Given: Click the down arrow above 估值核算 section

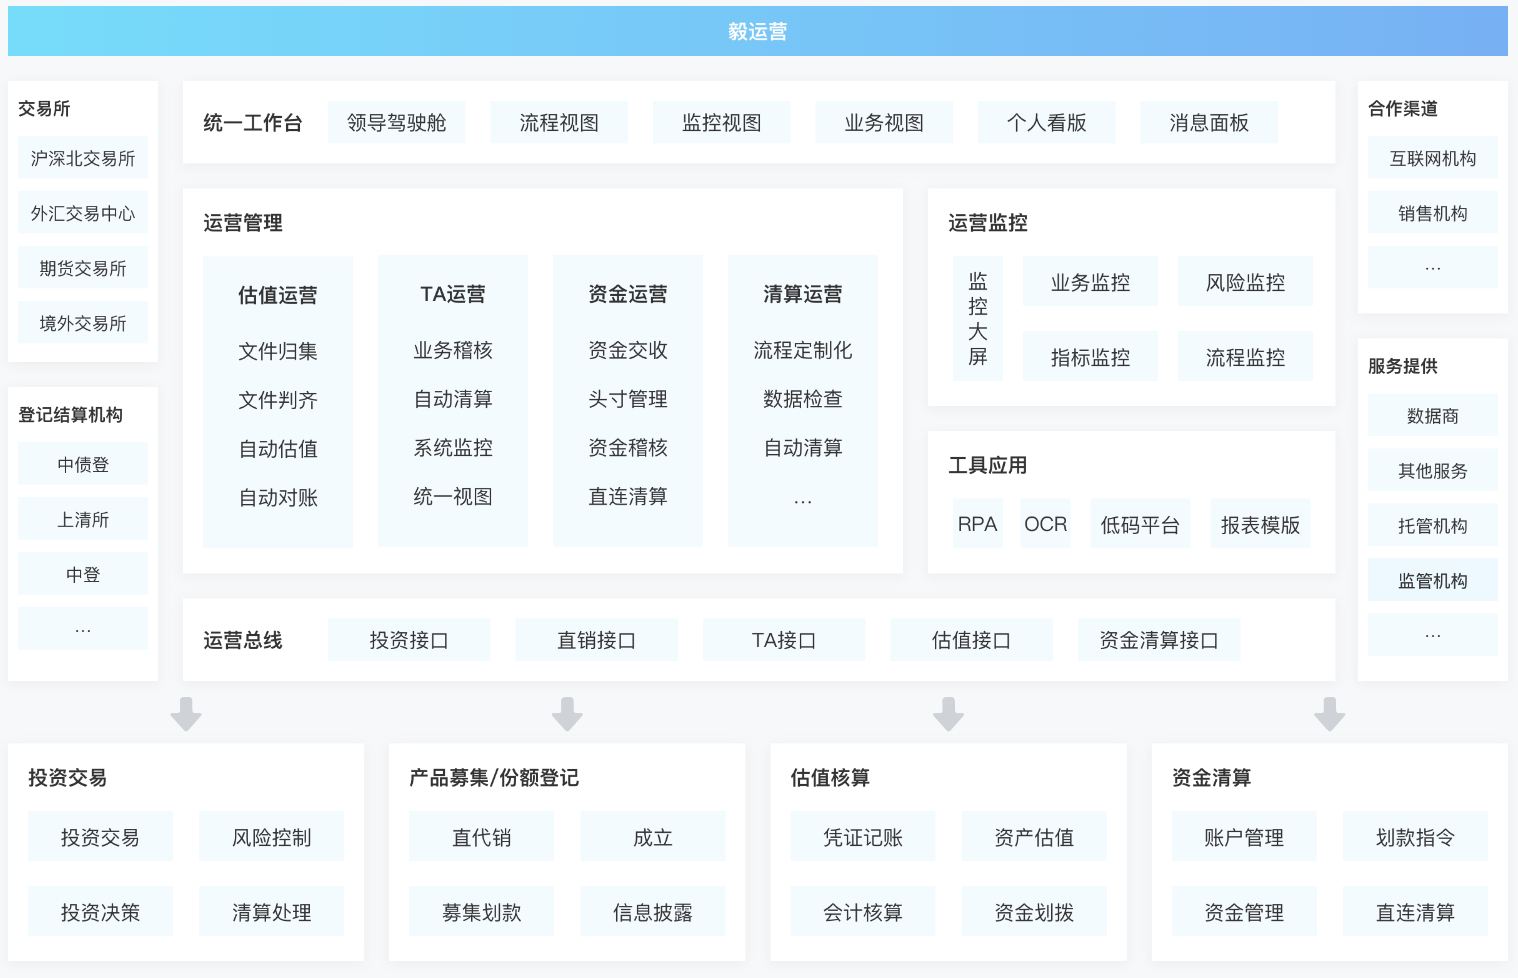Looking at the screenshot, I should click(948, 714).
